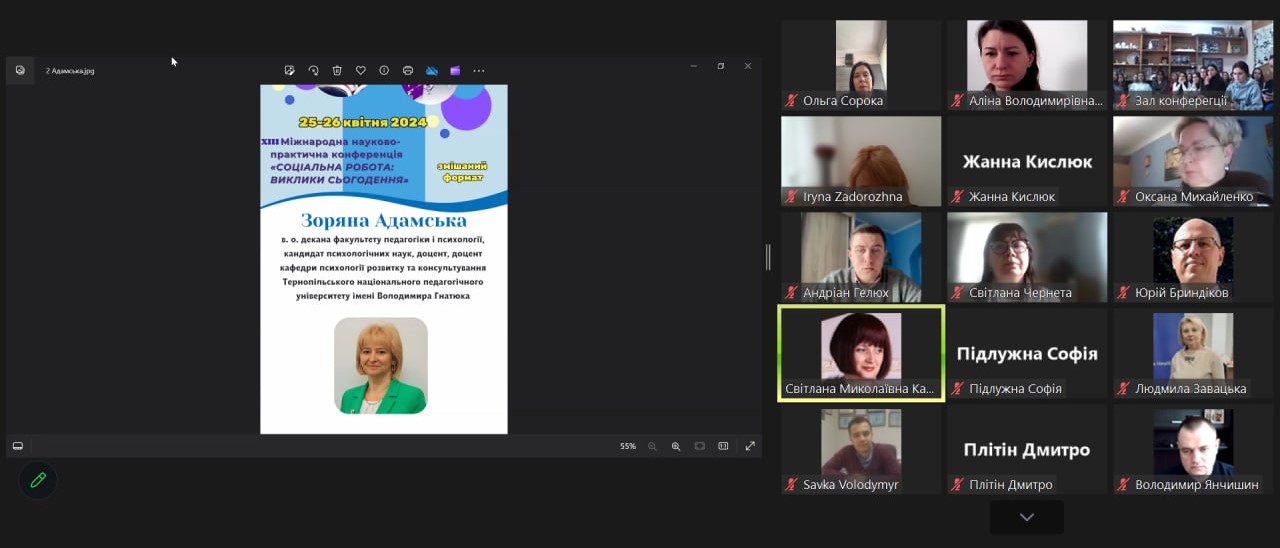Open file info with the info icon
Viewport: 1280px width, 548px height.
coord(384,71)
